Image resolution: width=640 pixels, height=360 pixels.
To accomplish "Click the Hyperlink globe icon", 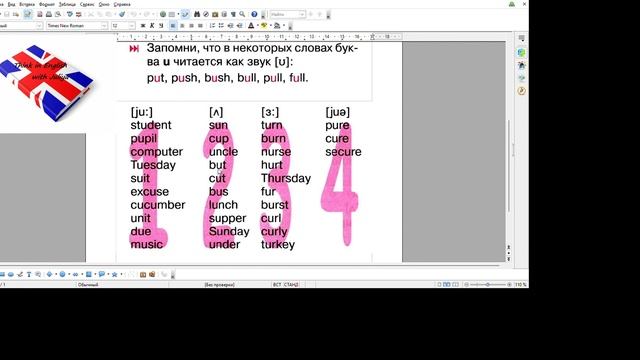I will coord(163,14).
